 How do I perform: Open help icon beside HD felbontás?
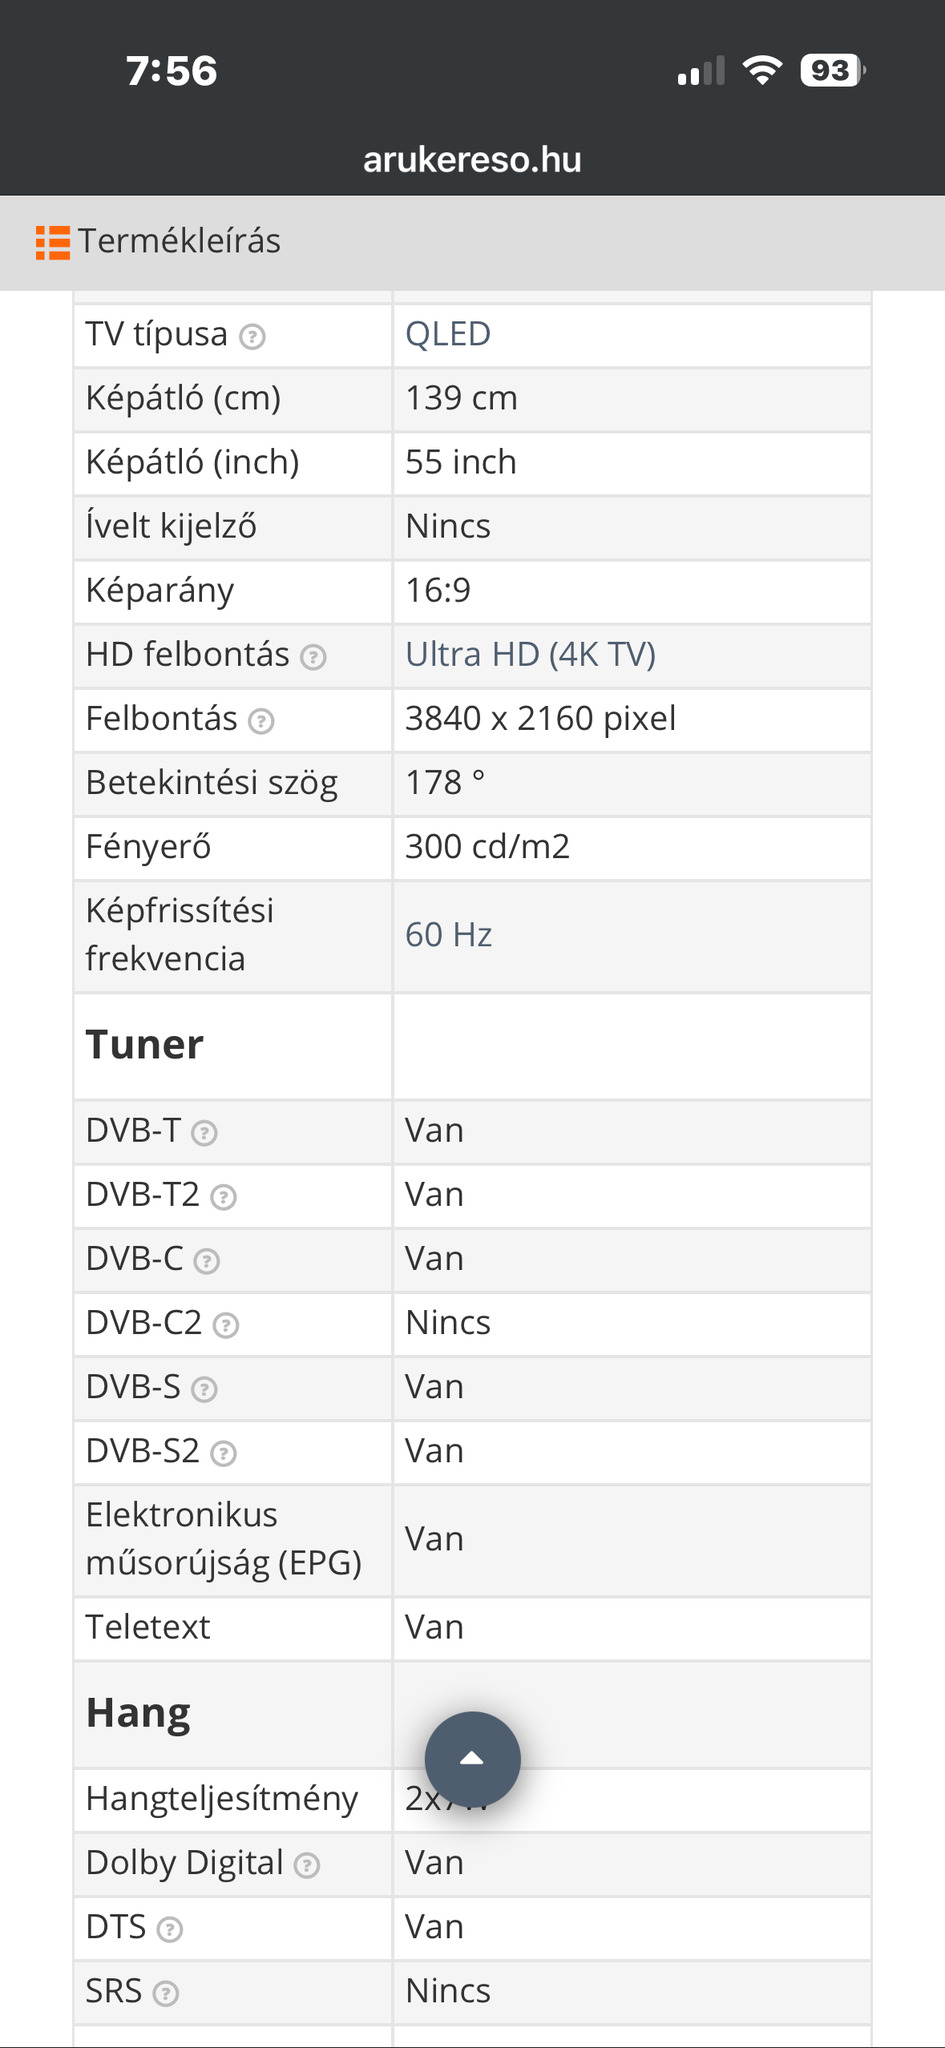tap(314, 657)
